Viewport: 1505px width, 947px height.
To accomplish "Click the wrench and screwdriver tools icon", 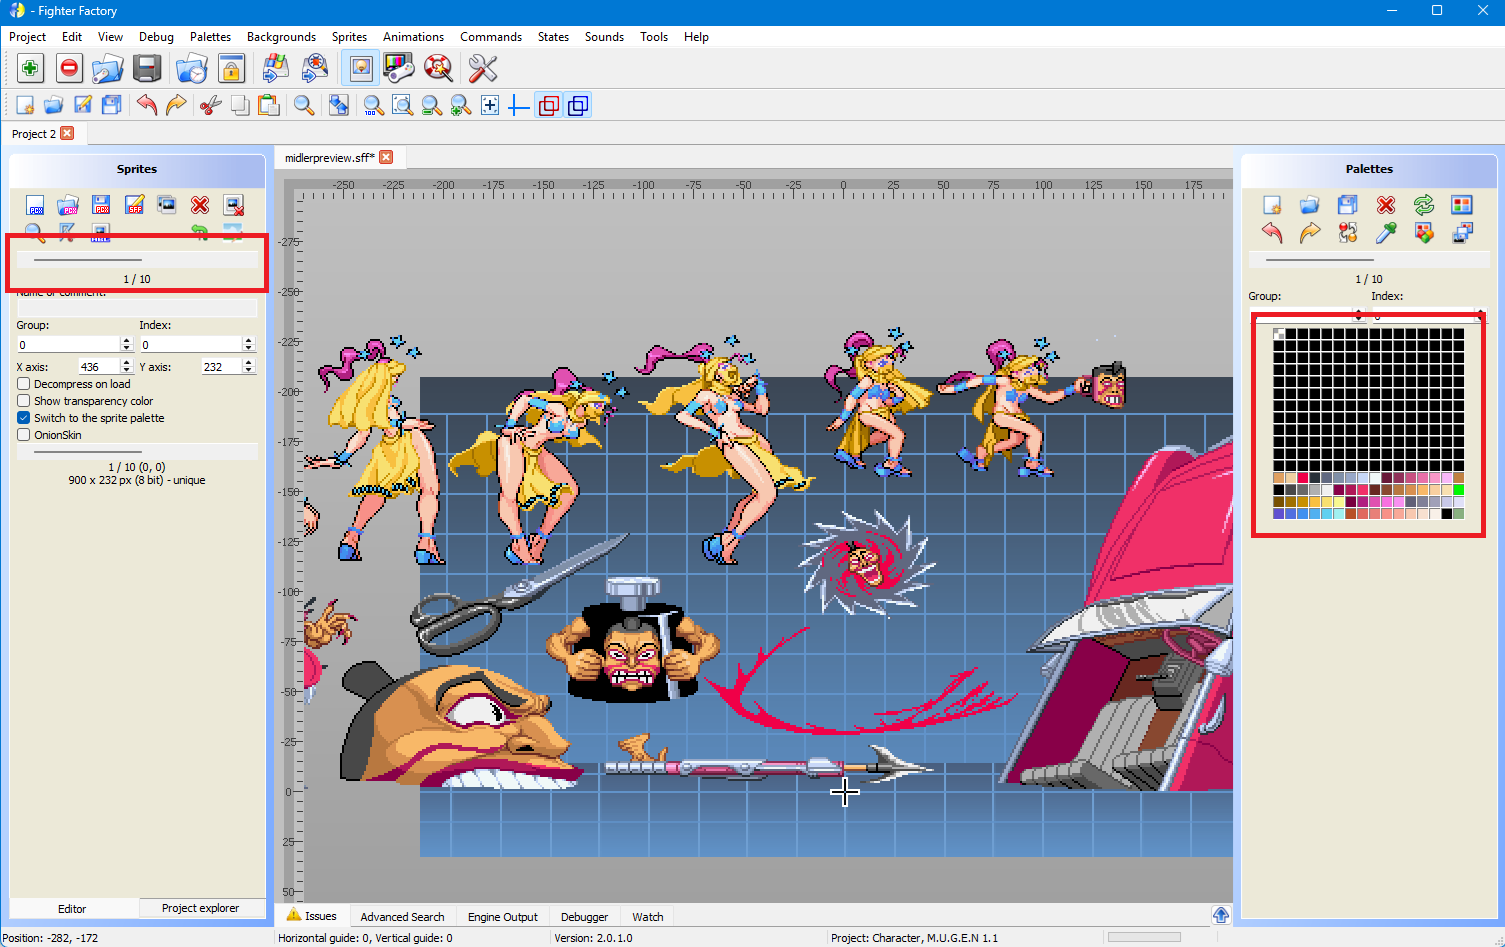I will coord(482,69).
